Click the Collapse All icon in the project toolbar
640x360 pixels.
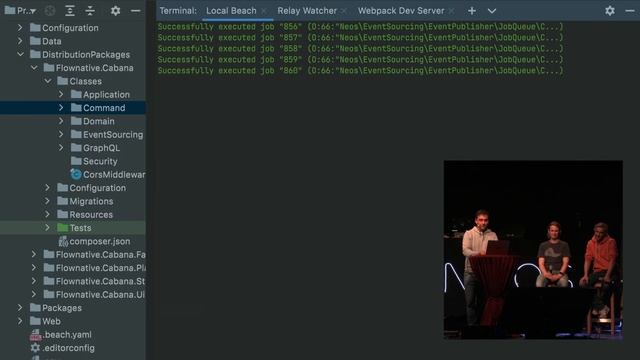[x=90, y=11]
